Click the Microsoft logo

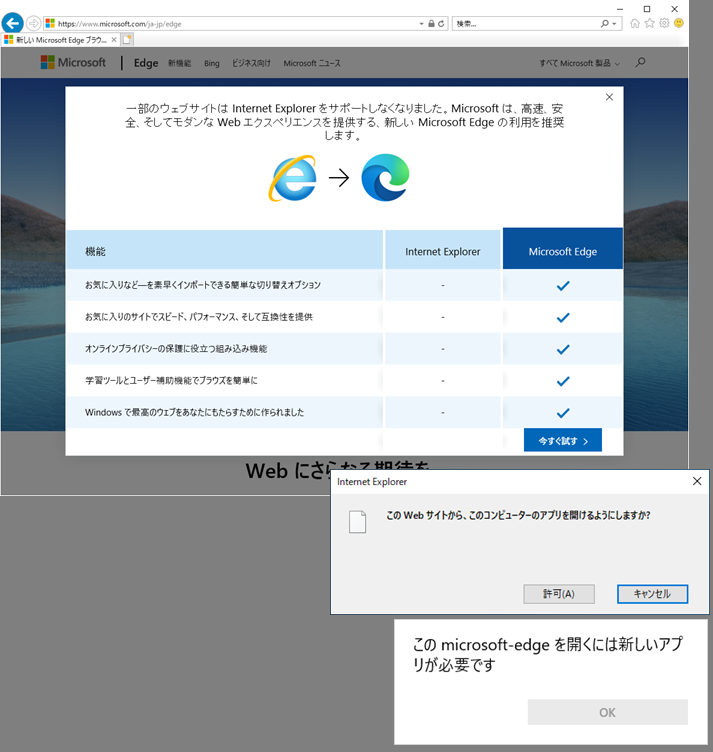73,62
